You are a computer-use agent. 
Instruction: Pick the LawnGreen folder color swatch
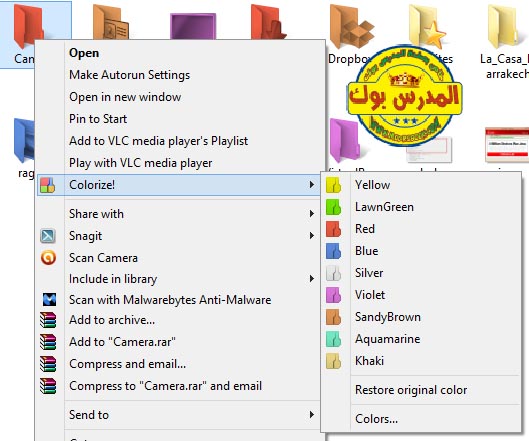[x=333, y=207]
